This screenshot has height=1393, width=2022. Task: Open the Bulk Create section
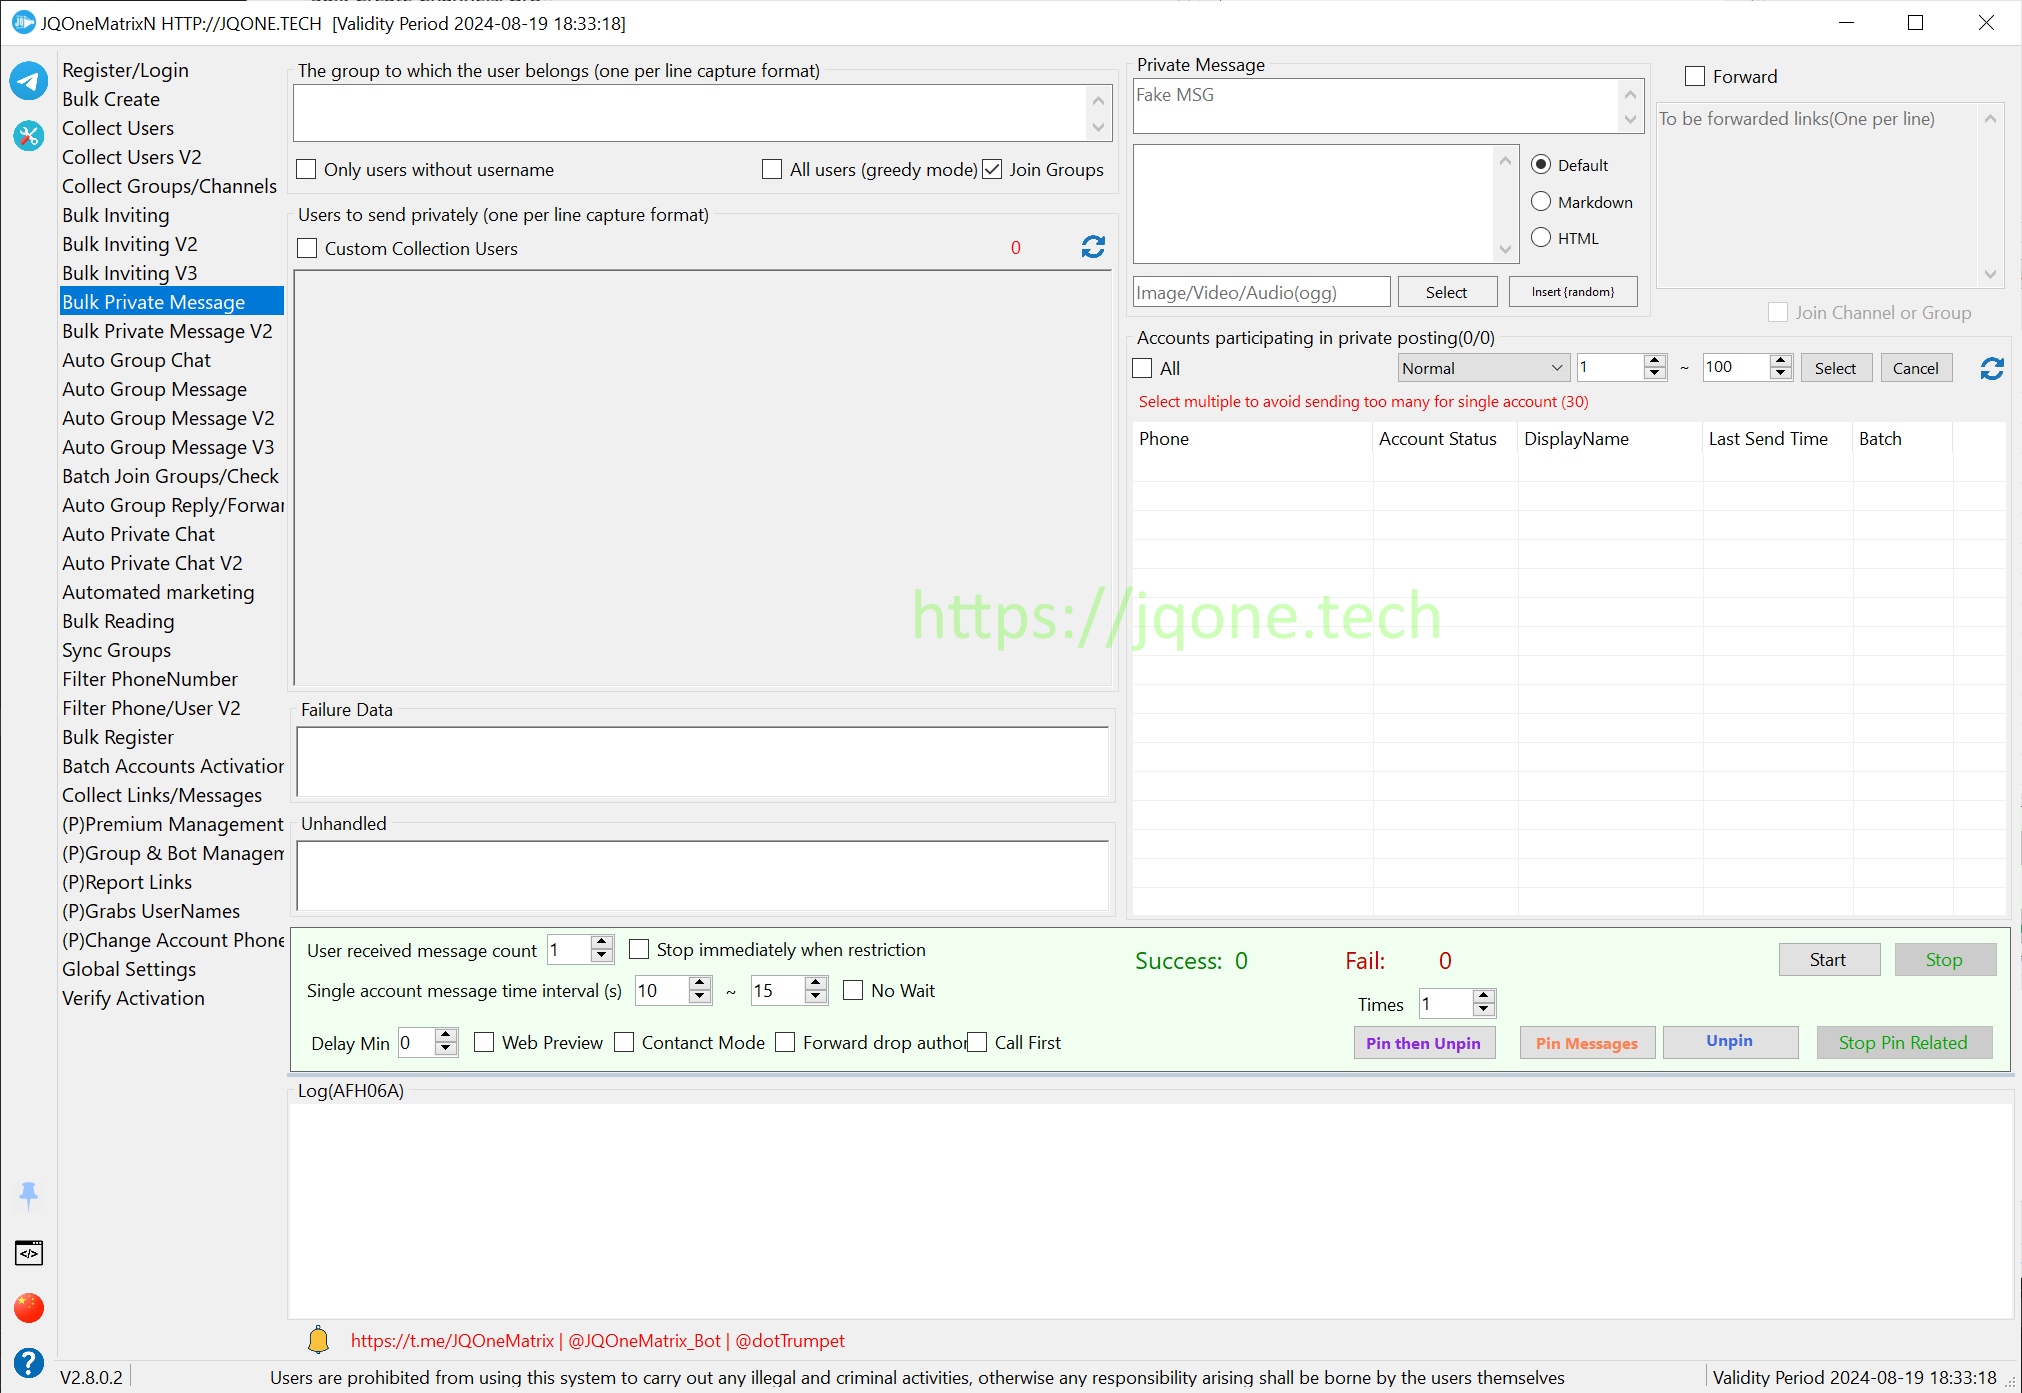click(111, 99)
